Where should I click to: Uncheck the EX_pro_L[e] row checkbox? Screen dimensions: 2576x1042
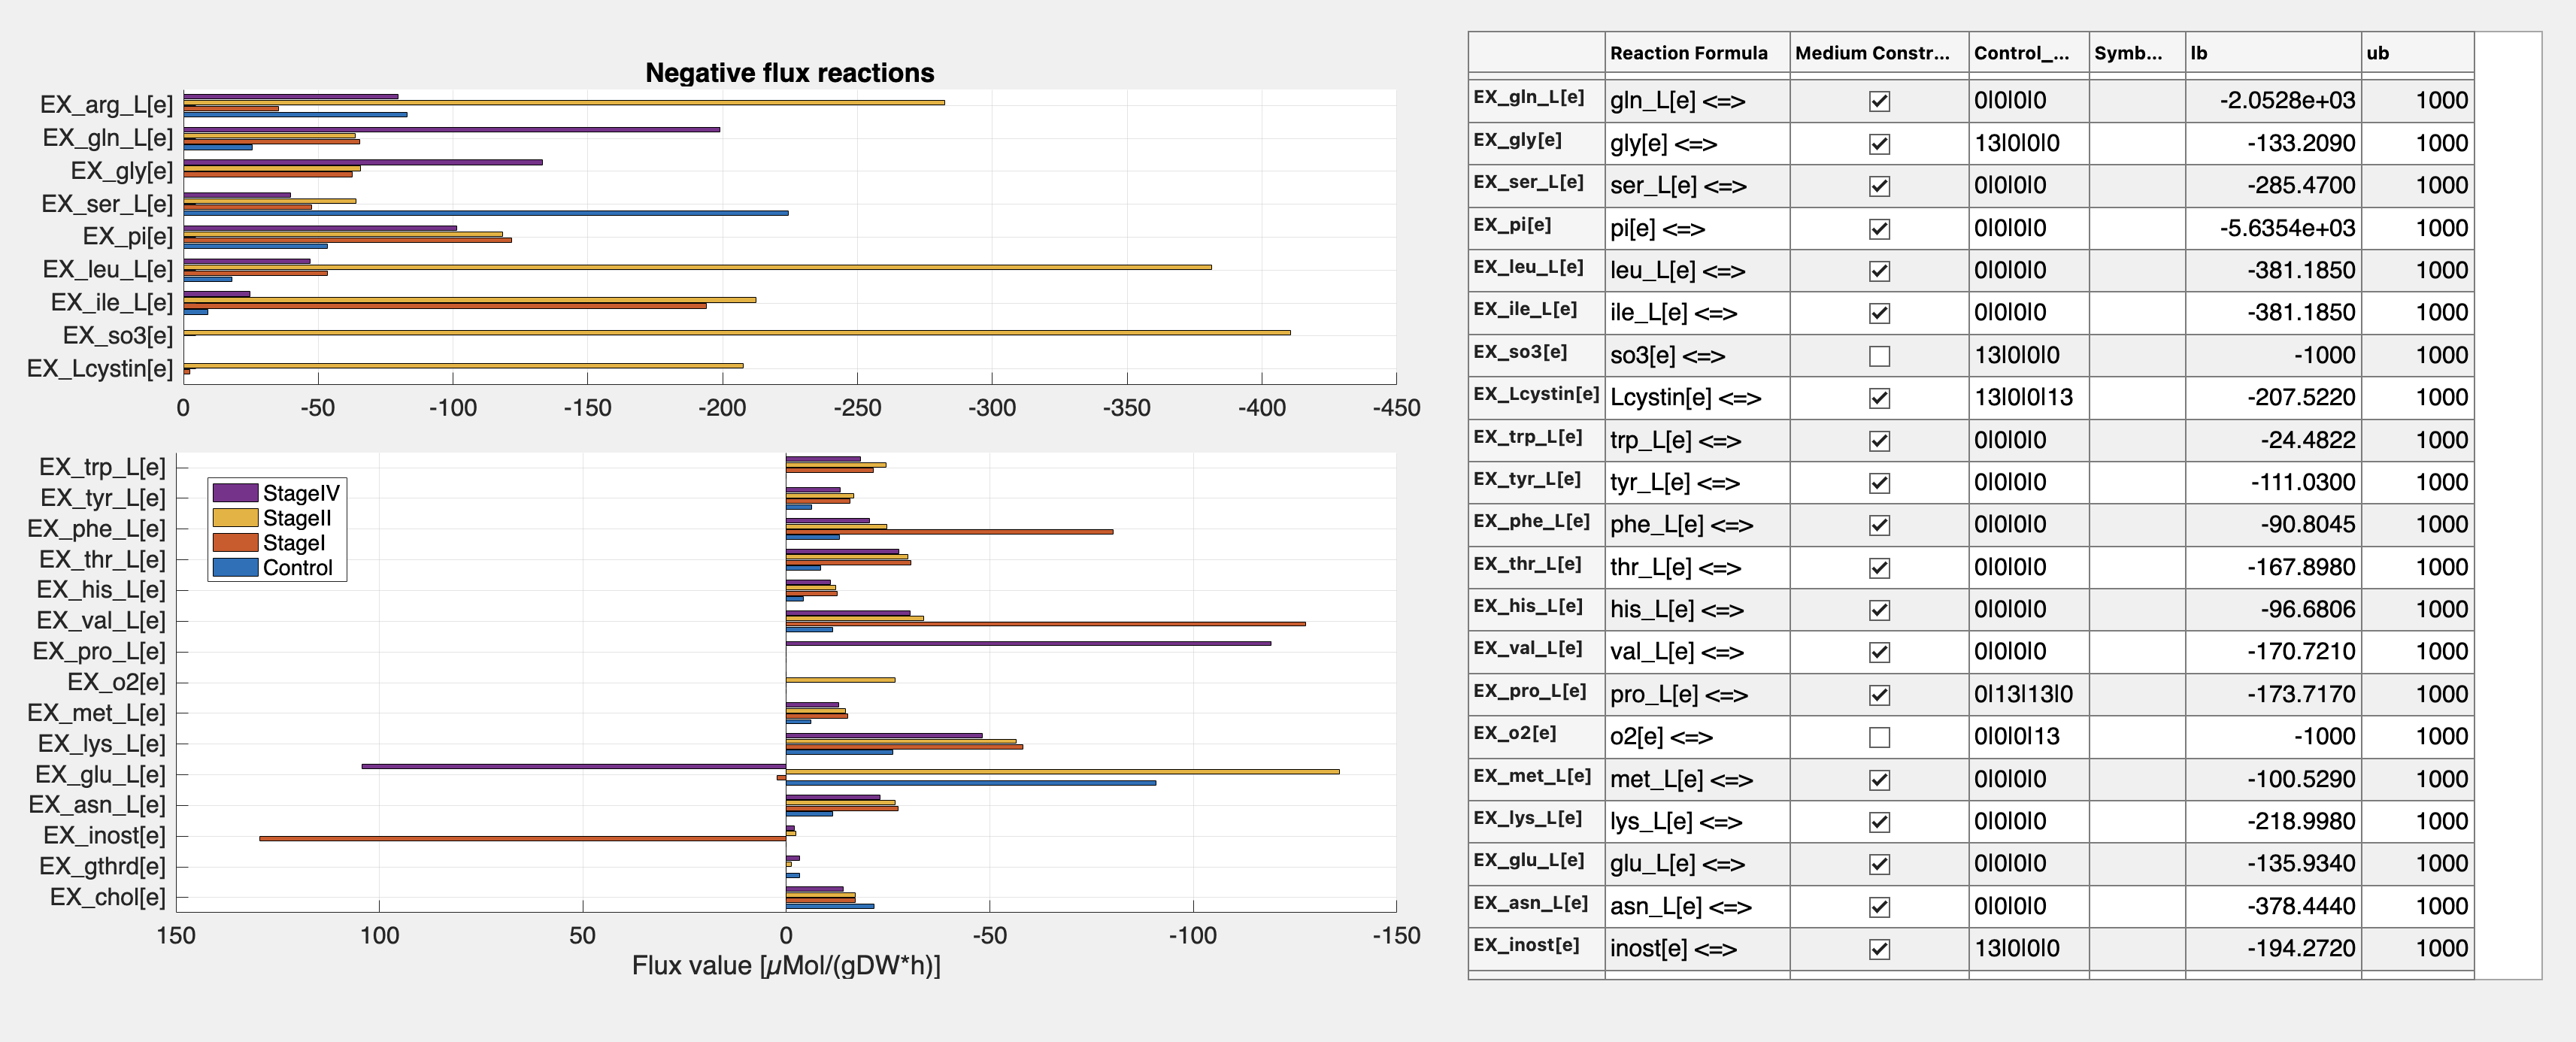[1879, 695]
